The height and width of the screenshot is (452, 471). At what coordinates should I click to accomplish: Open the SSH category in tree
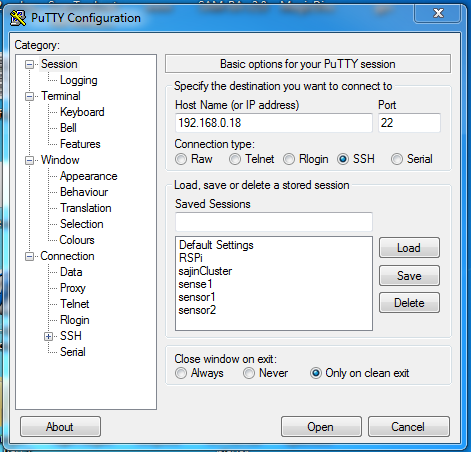click(71, 336)
